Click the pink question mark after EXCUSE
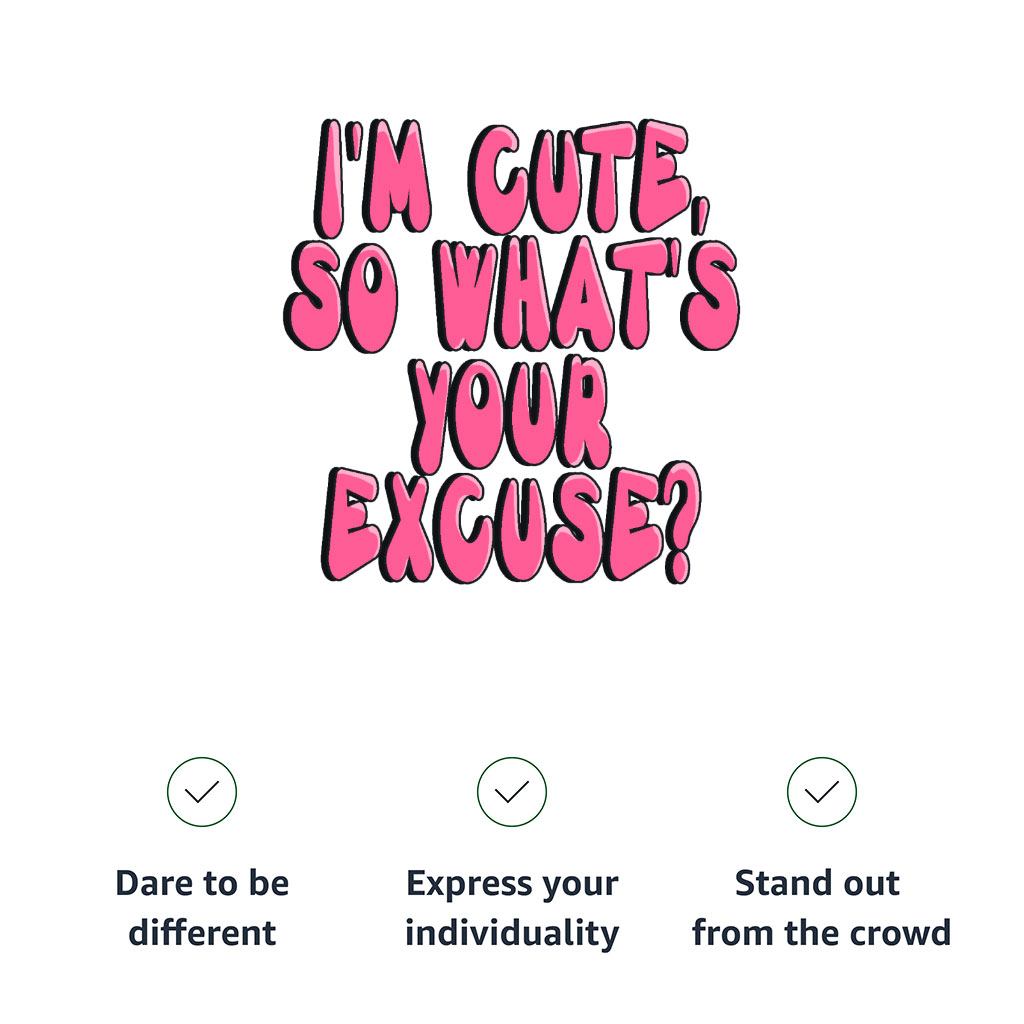This screenshot has height=1024, width=1024. tap(677, 521)
